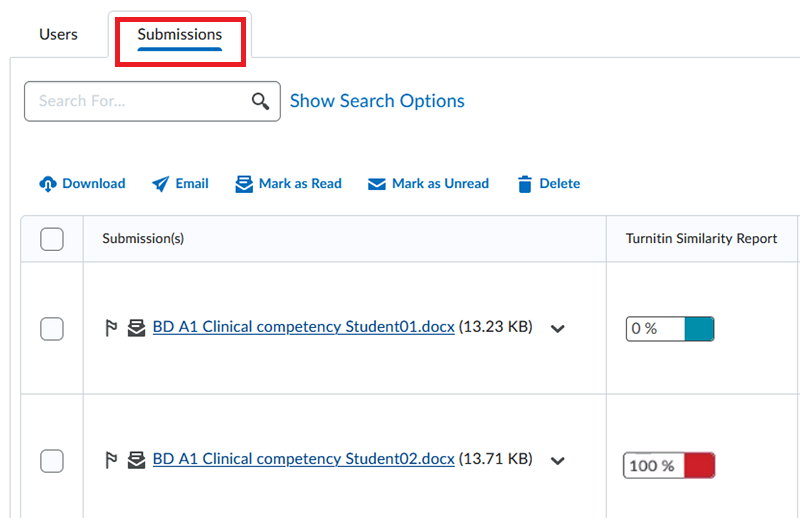Switch to the Users tab
800x518 pixels.
58,34
